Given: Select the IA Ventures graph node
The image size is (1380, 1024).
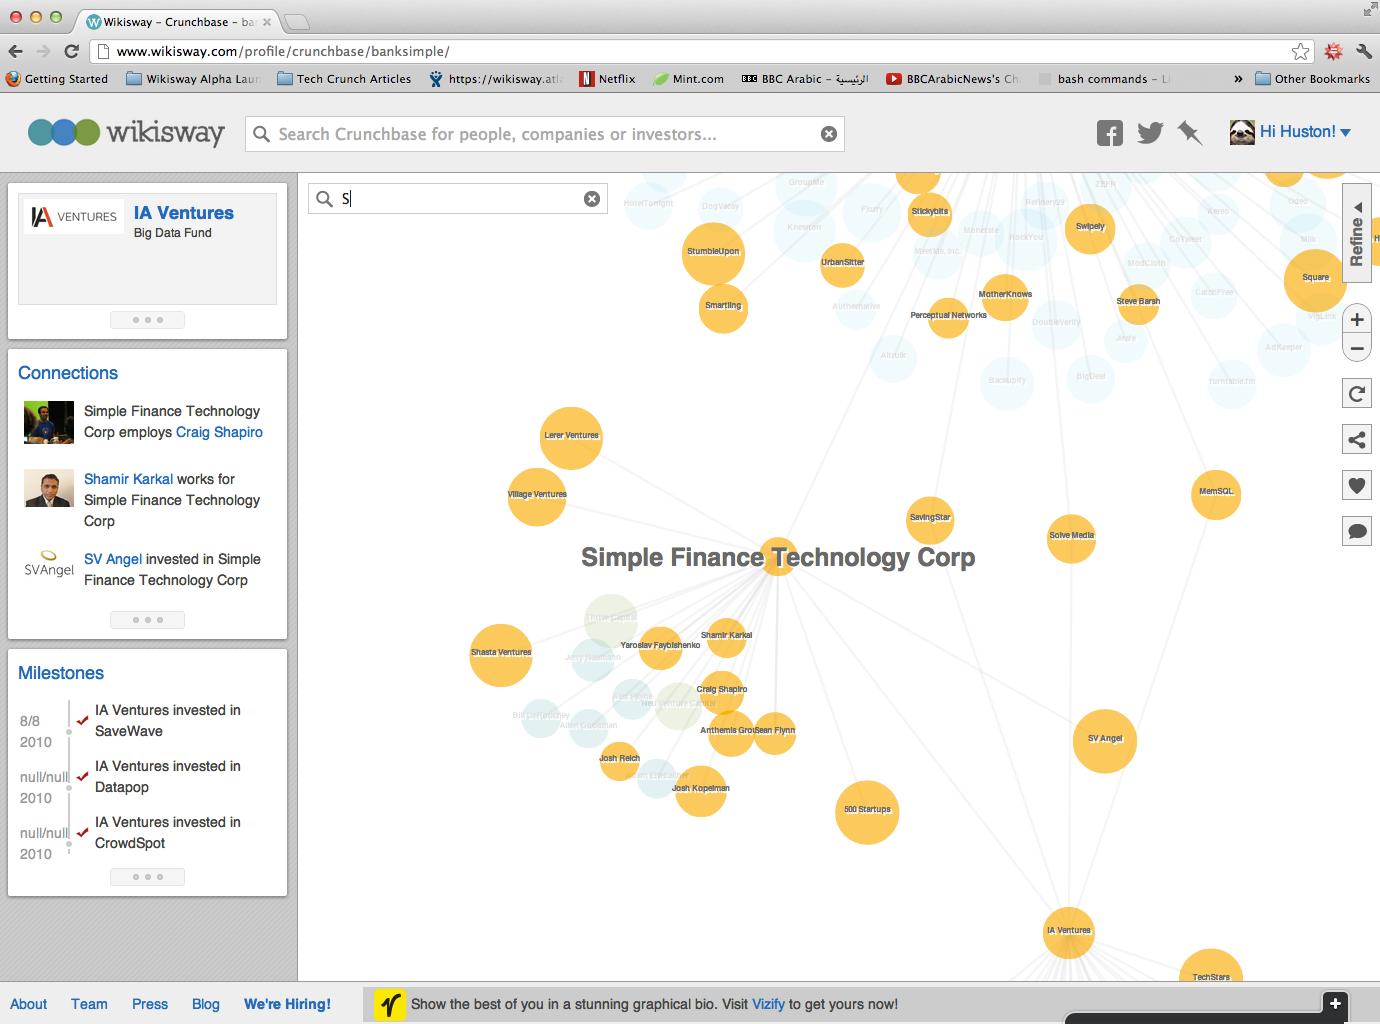Looking at the screenshot, I should pyautogui.click(x=1068, y=932).
